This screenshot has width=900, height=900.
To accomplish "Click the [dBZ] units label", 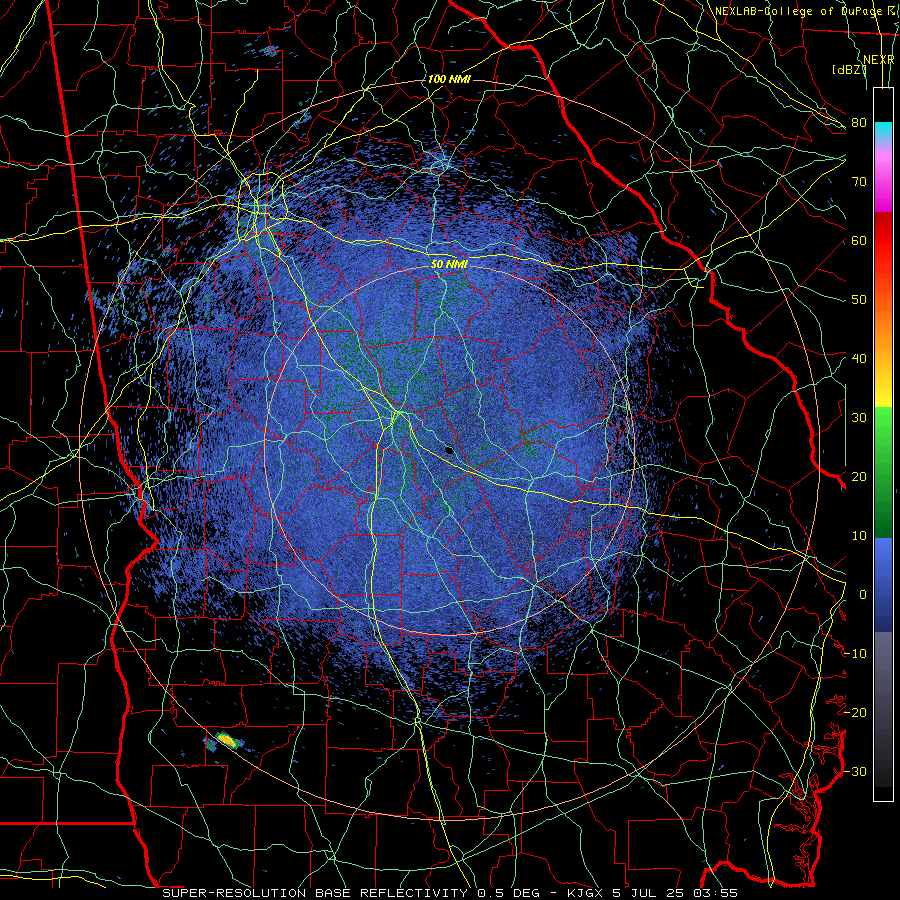I will (849, 70).
